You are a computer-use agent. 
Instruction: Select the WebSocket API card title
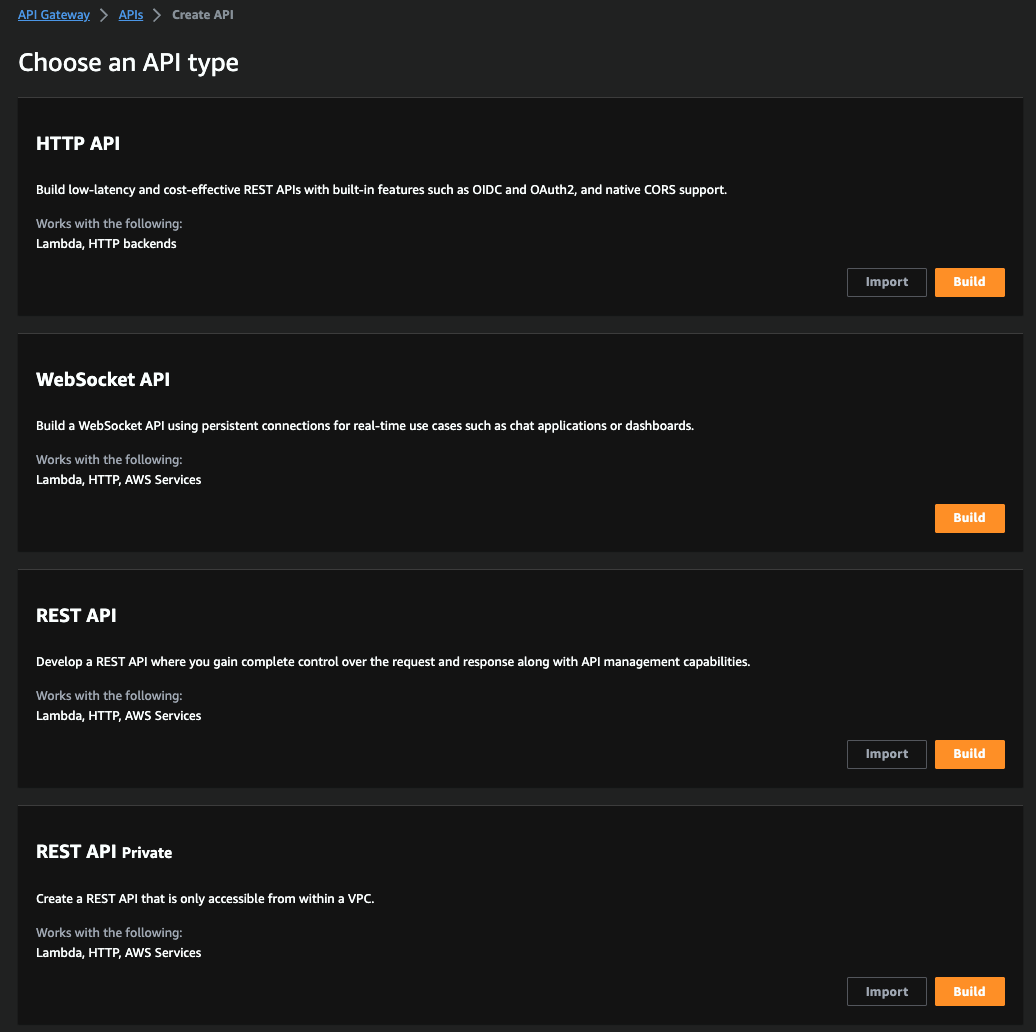(104, 380)
